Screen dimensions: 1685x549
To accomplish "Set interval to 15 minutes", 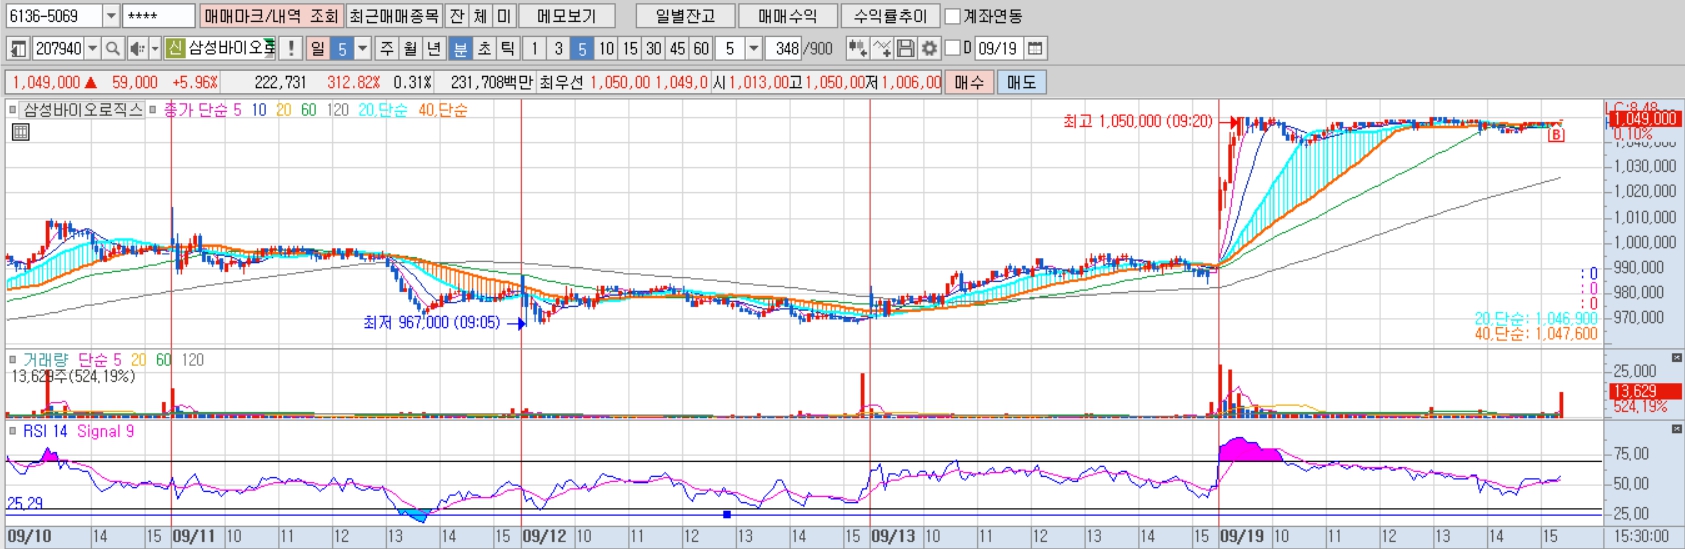I will point(630,48).
